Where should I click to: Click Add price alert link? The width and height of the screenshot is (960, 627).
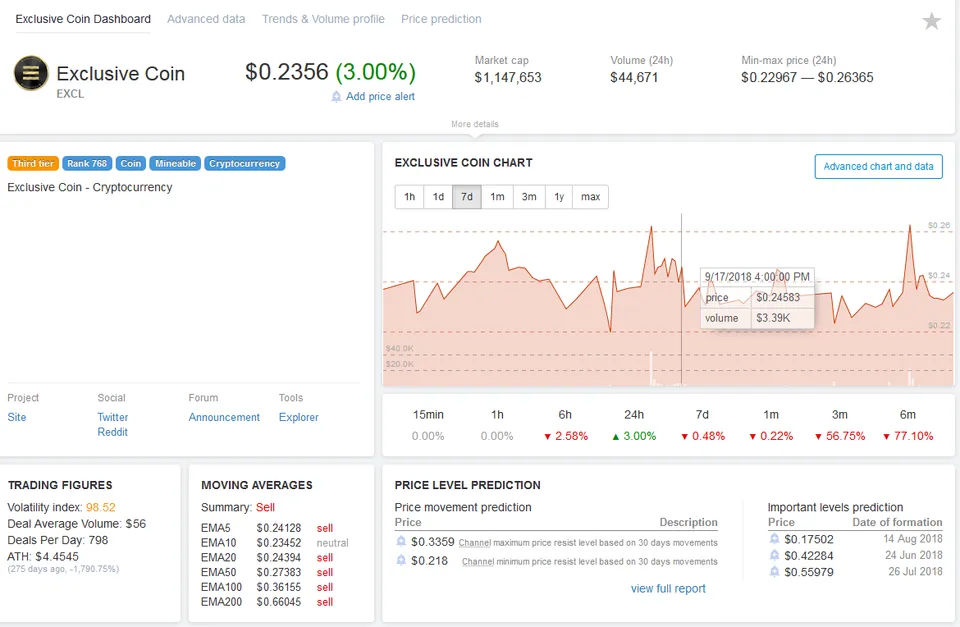(x=380, y=97)
